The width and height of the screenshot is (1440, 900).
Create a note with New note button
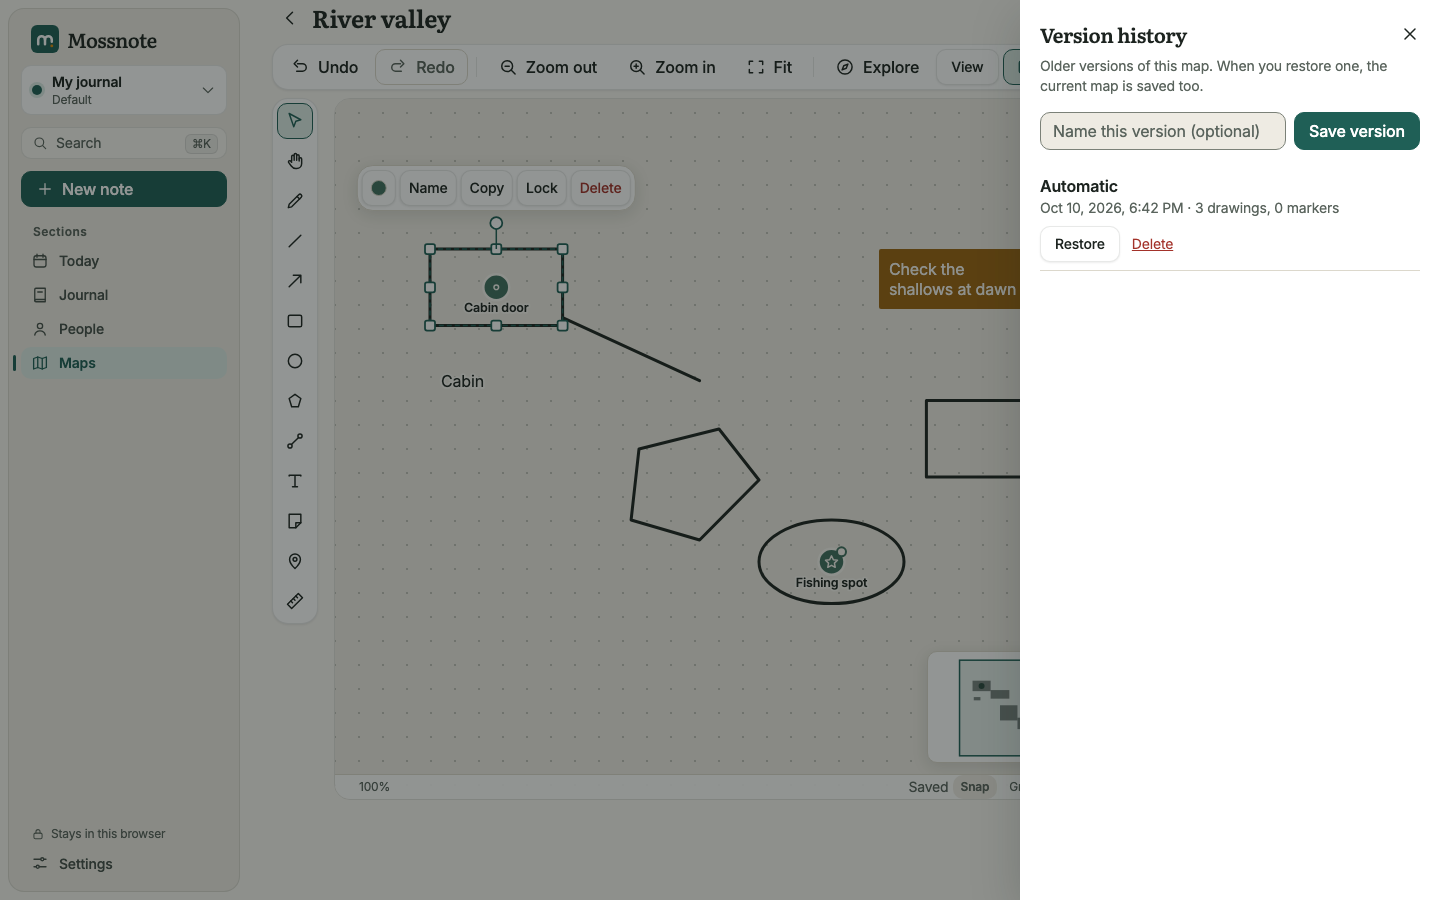[124, 189]
